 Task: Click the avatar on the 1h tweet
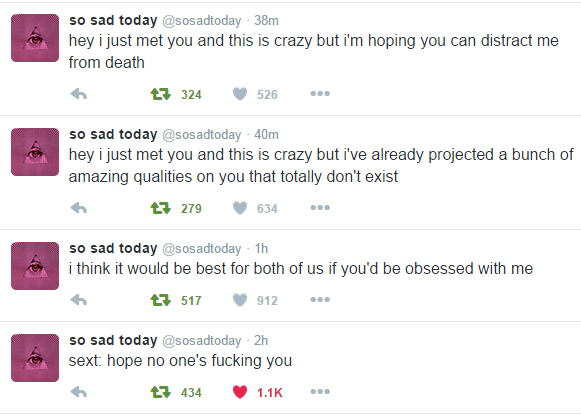pos(35,266)
